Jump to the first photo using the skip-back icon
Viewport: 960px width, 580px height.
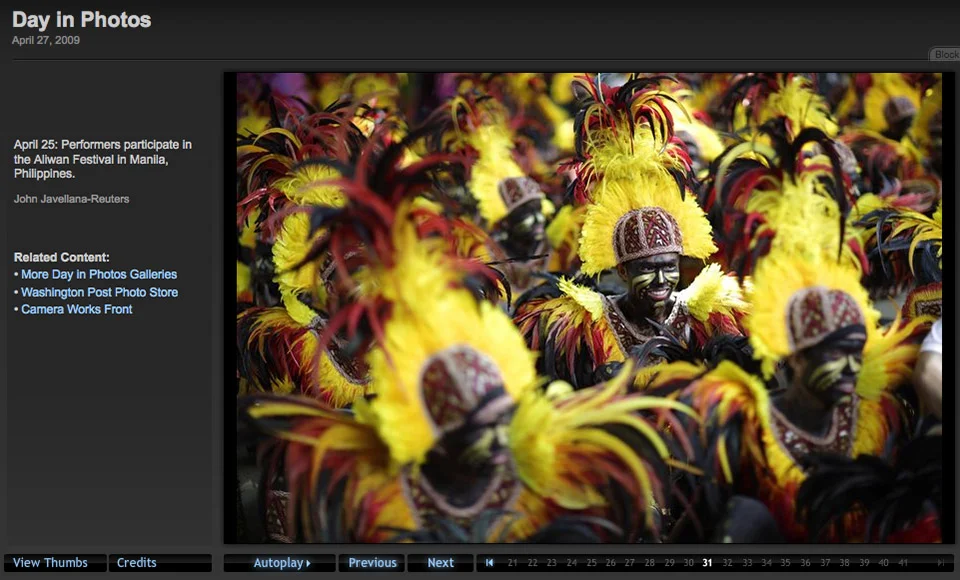489,562
